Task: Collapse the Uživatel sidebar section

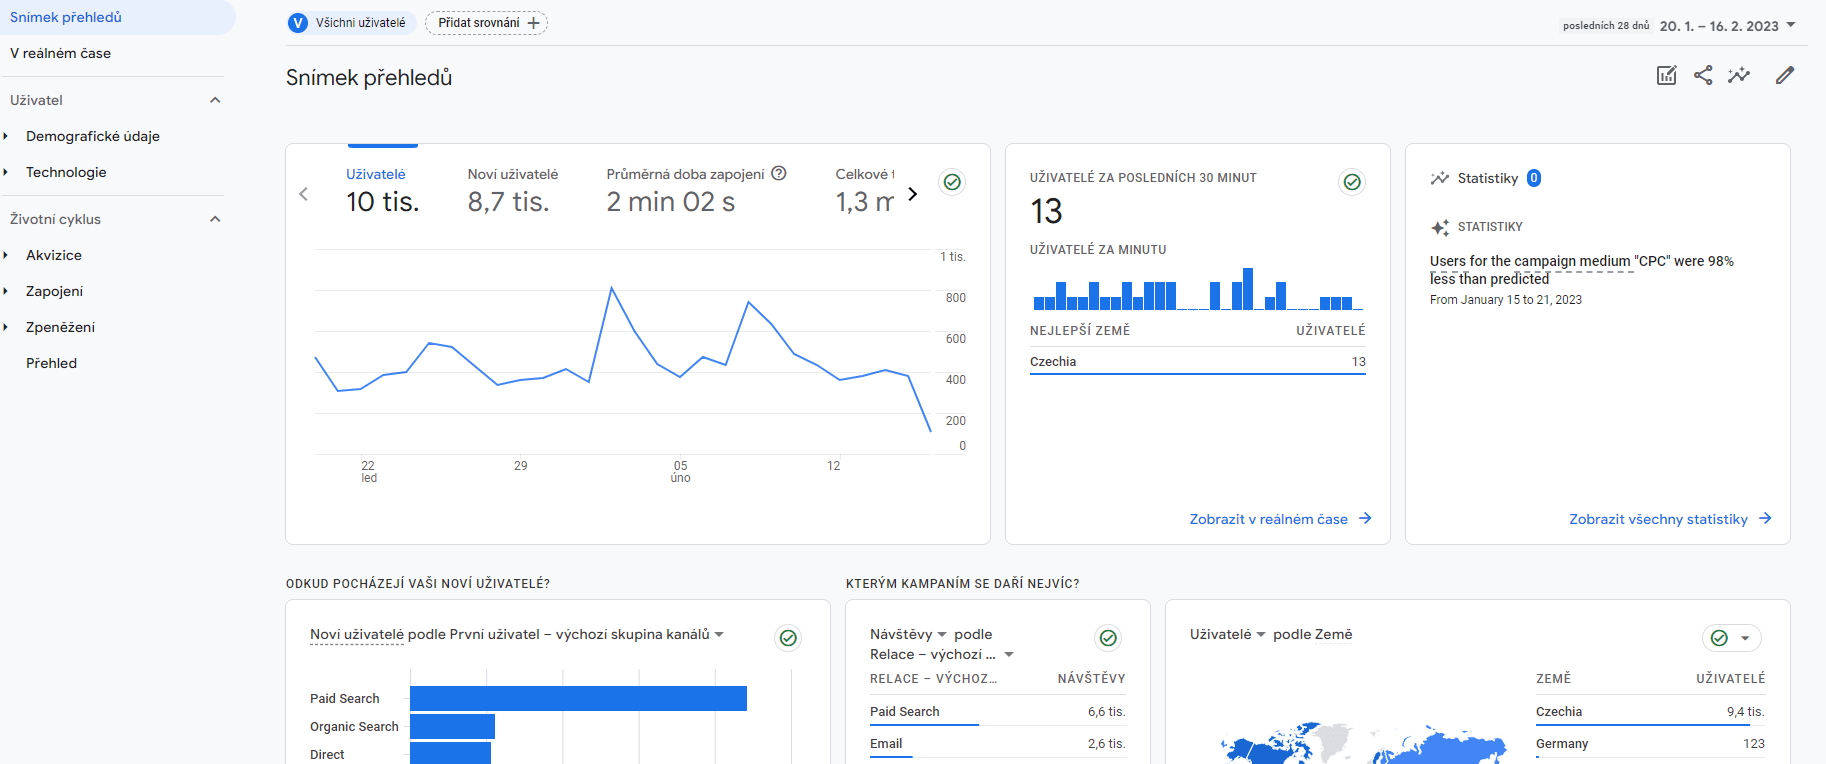Action: 215,100
